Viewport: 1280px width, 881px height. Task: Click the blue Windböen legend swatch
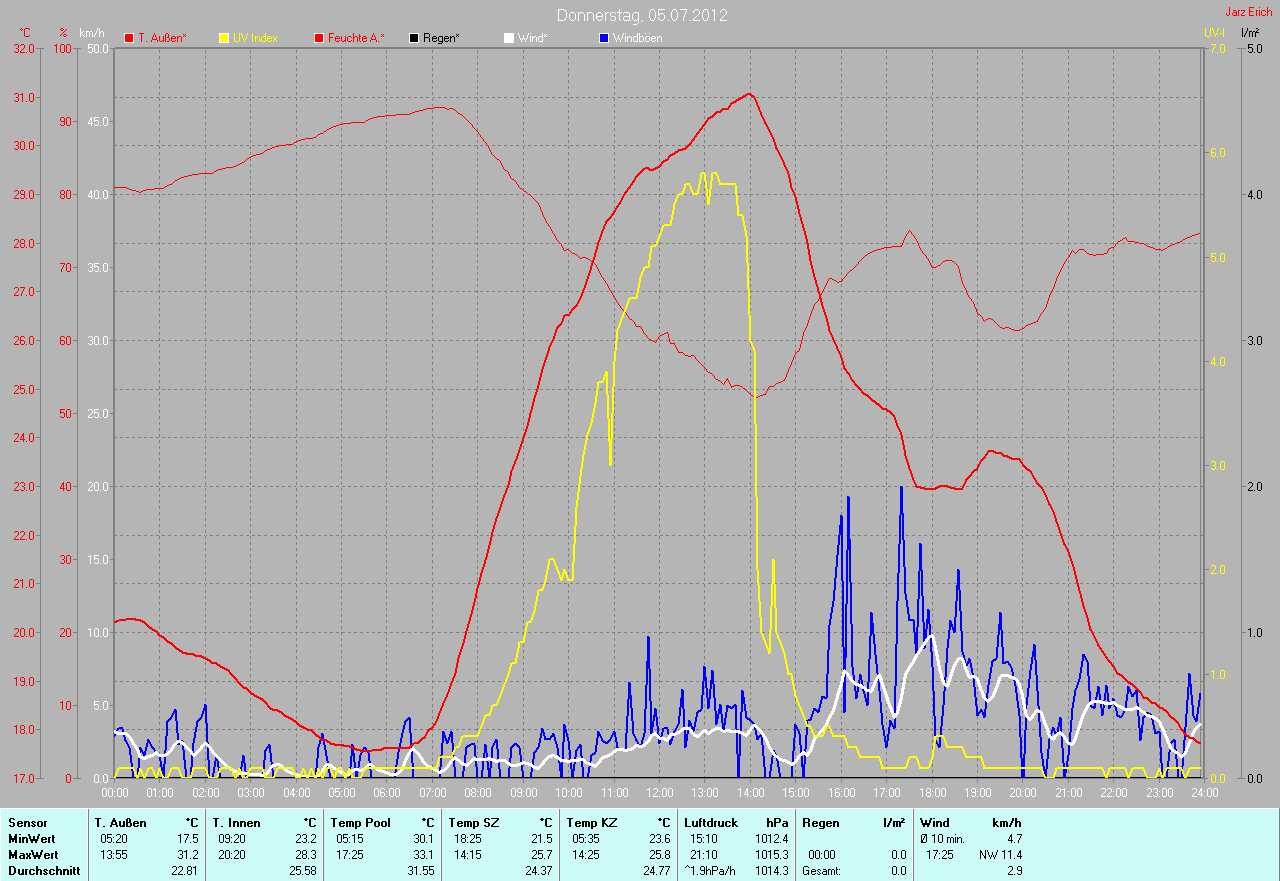click(x=603, y=38)
